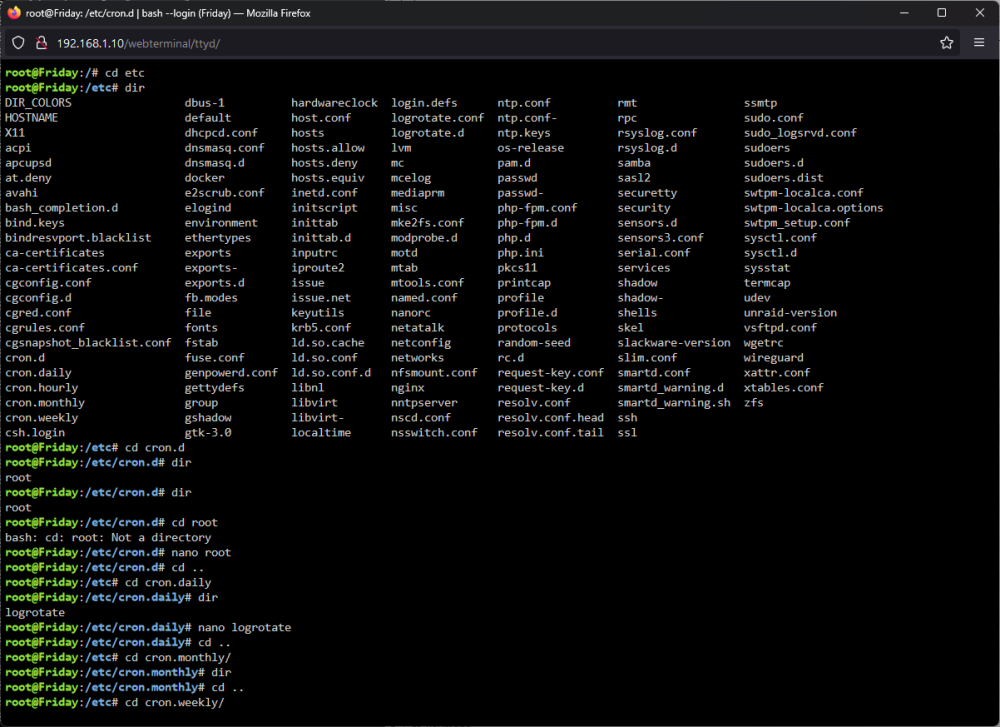Maximize the Firefox window

(x=941, y=13)
